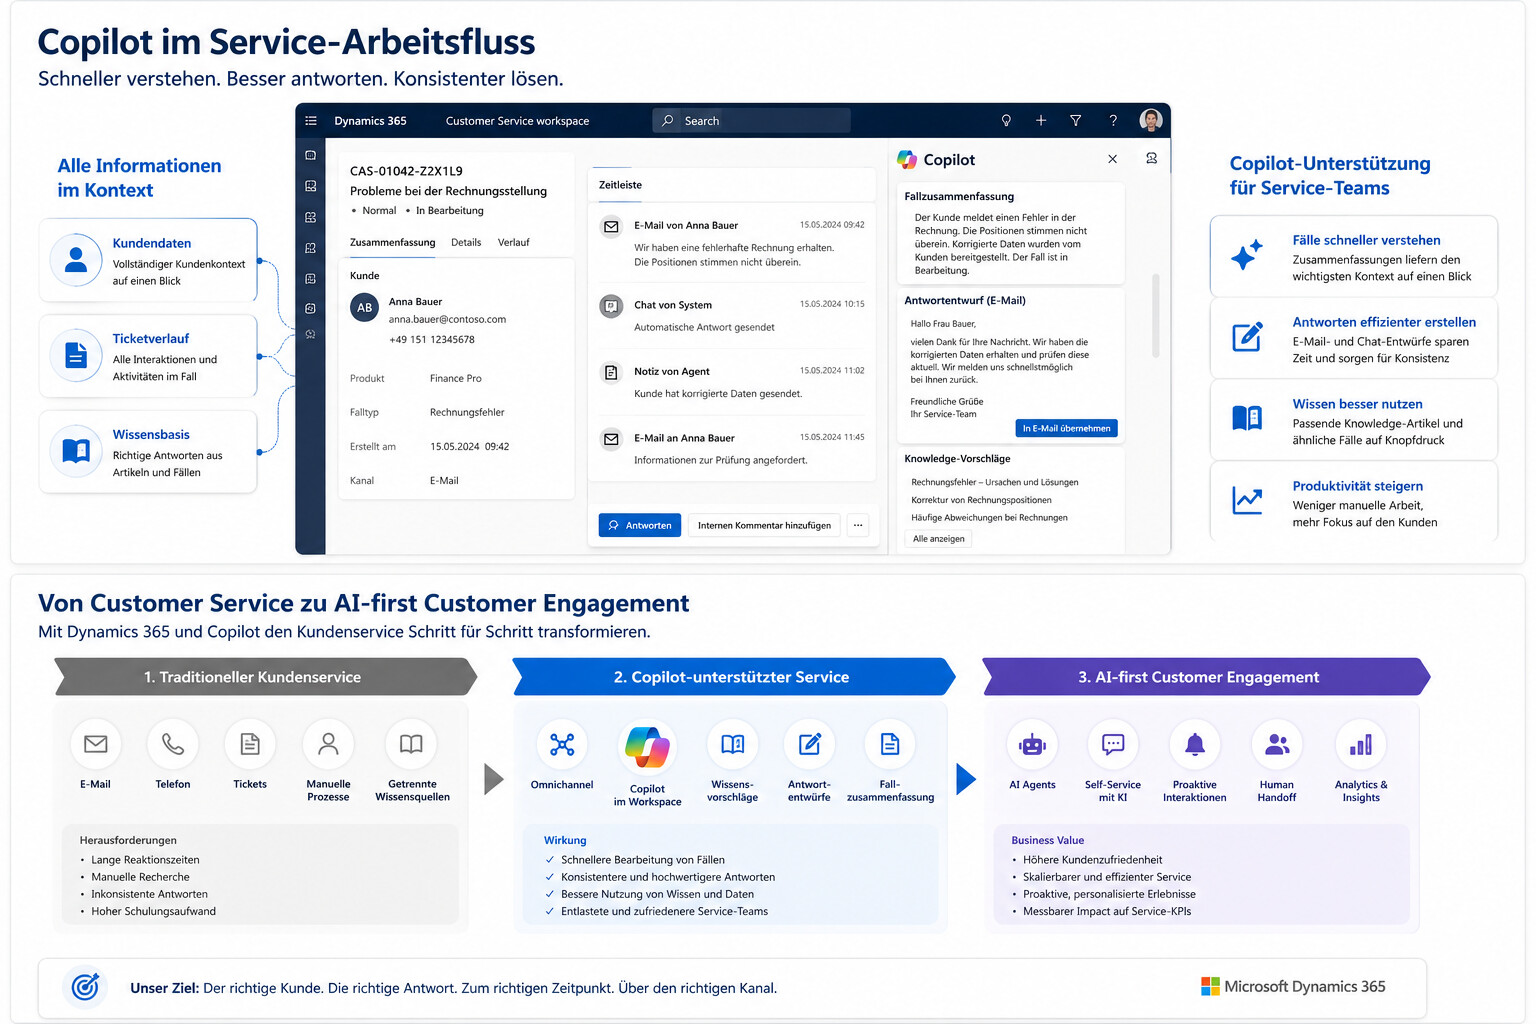1536x1024 pixels.
Task: Click the magnifier icon in Search box
Action: click(x=668, y=121)
